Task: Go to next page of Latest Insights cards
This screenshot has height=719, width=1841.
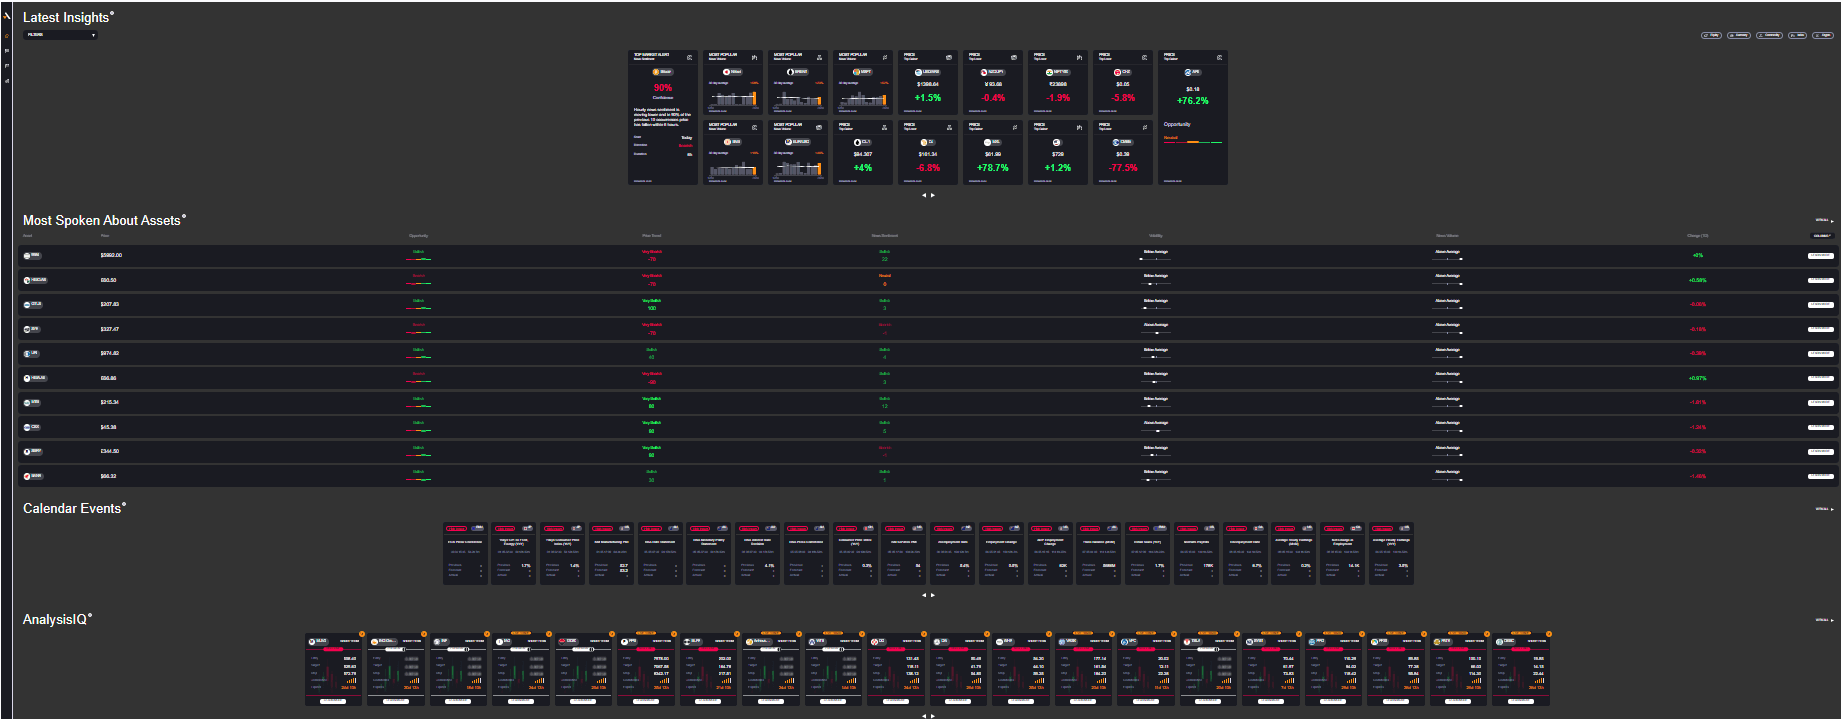Action: pyautogui.click(x=933, y=195)
